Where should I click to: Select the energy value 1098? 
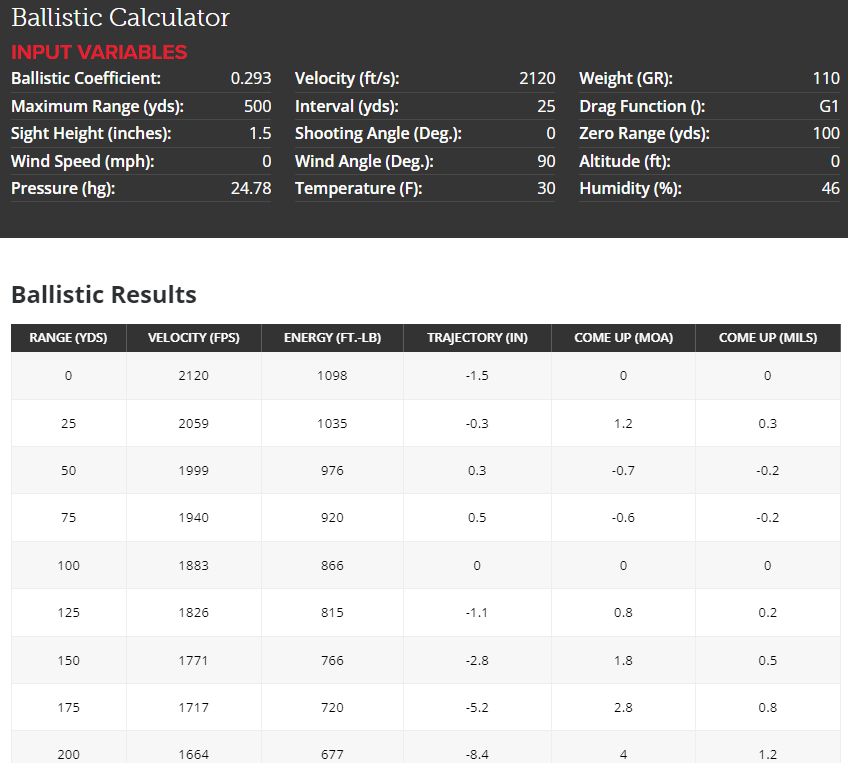tap(332, 376)
